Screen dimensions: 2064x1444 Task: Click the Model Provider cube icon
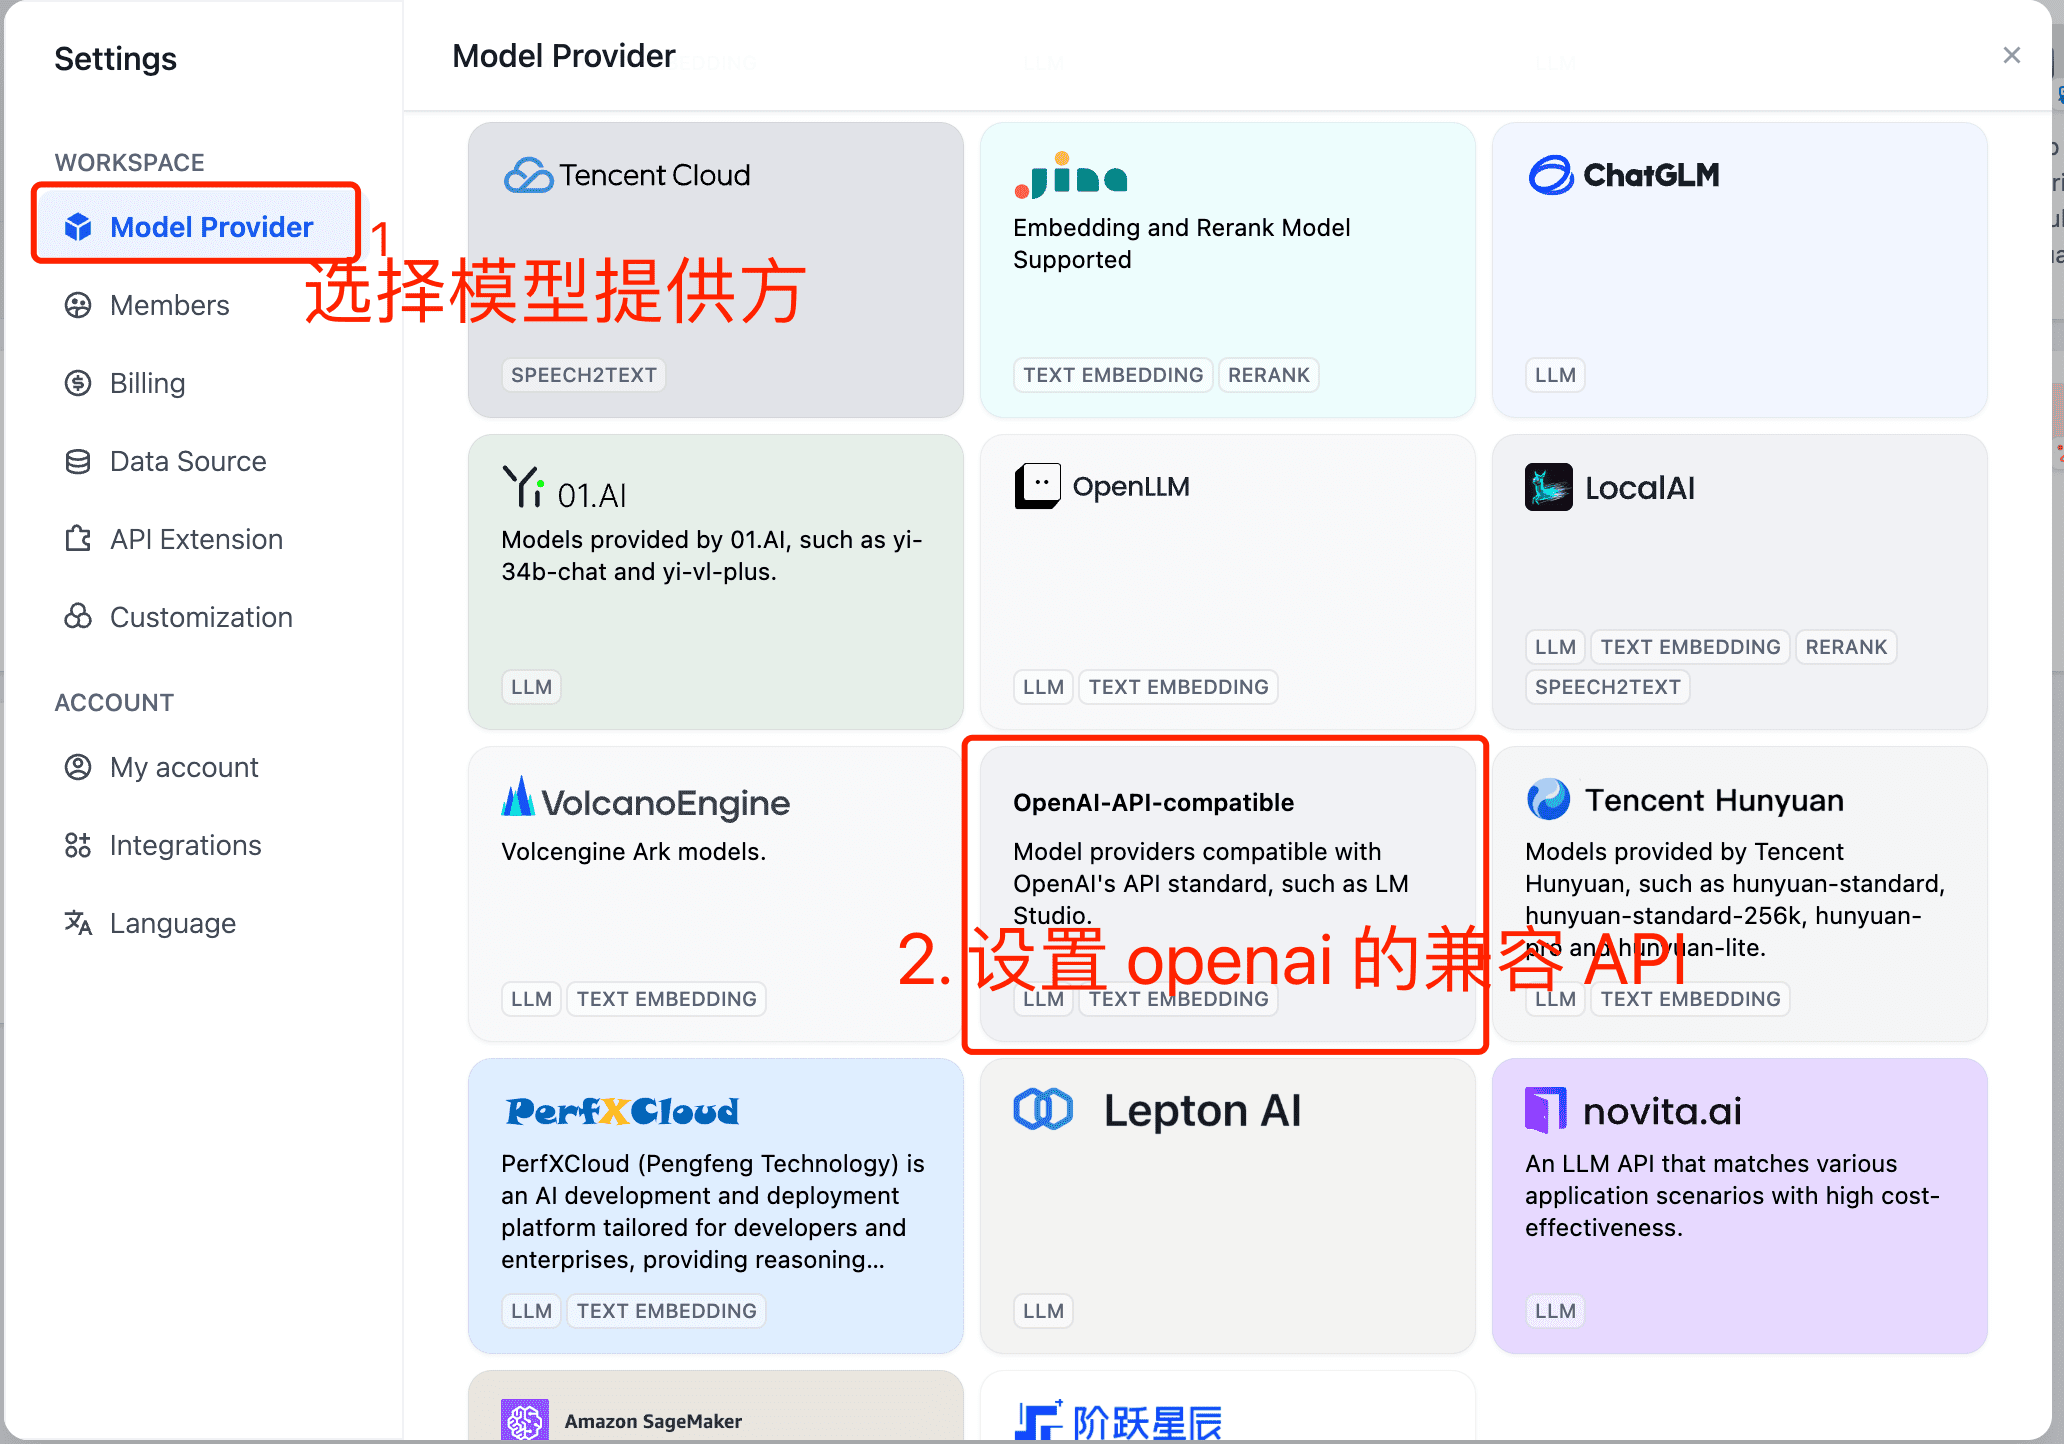78,227
